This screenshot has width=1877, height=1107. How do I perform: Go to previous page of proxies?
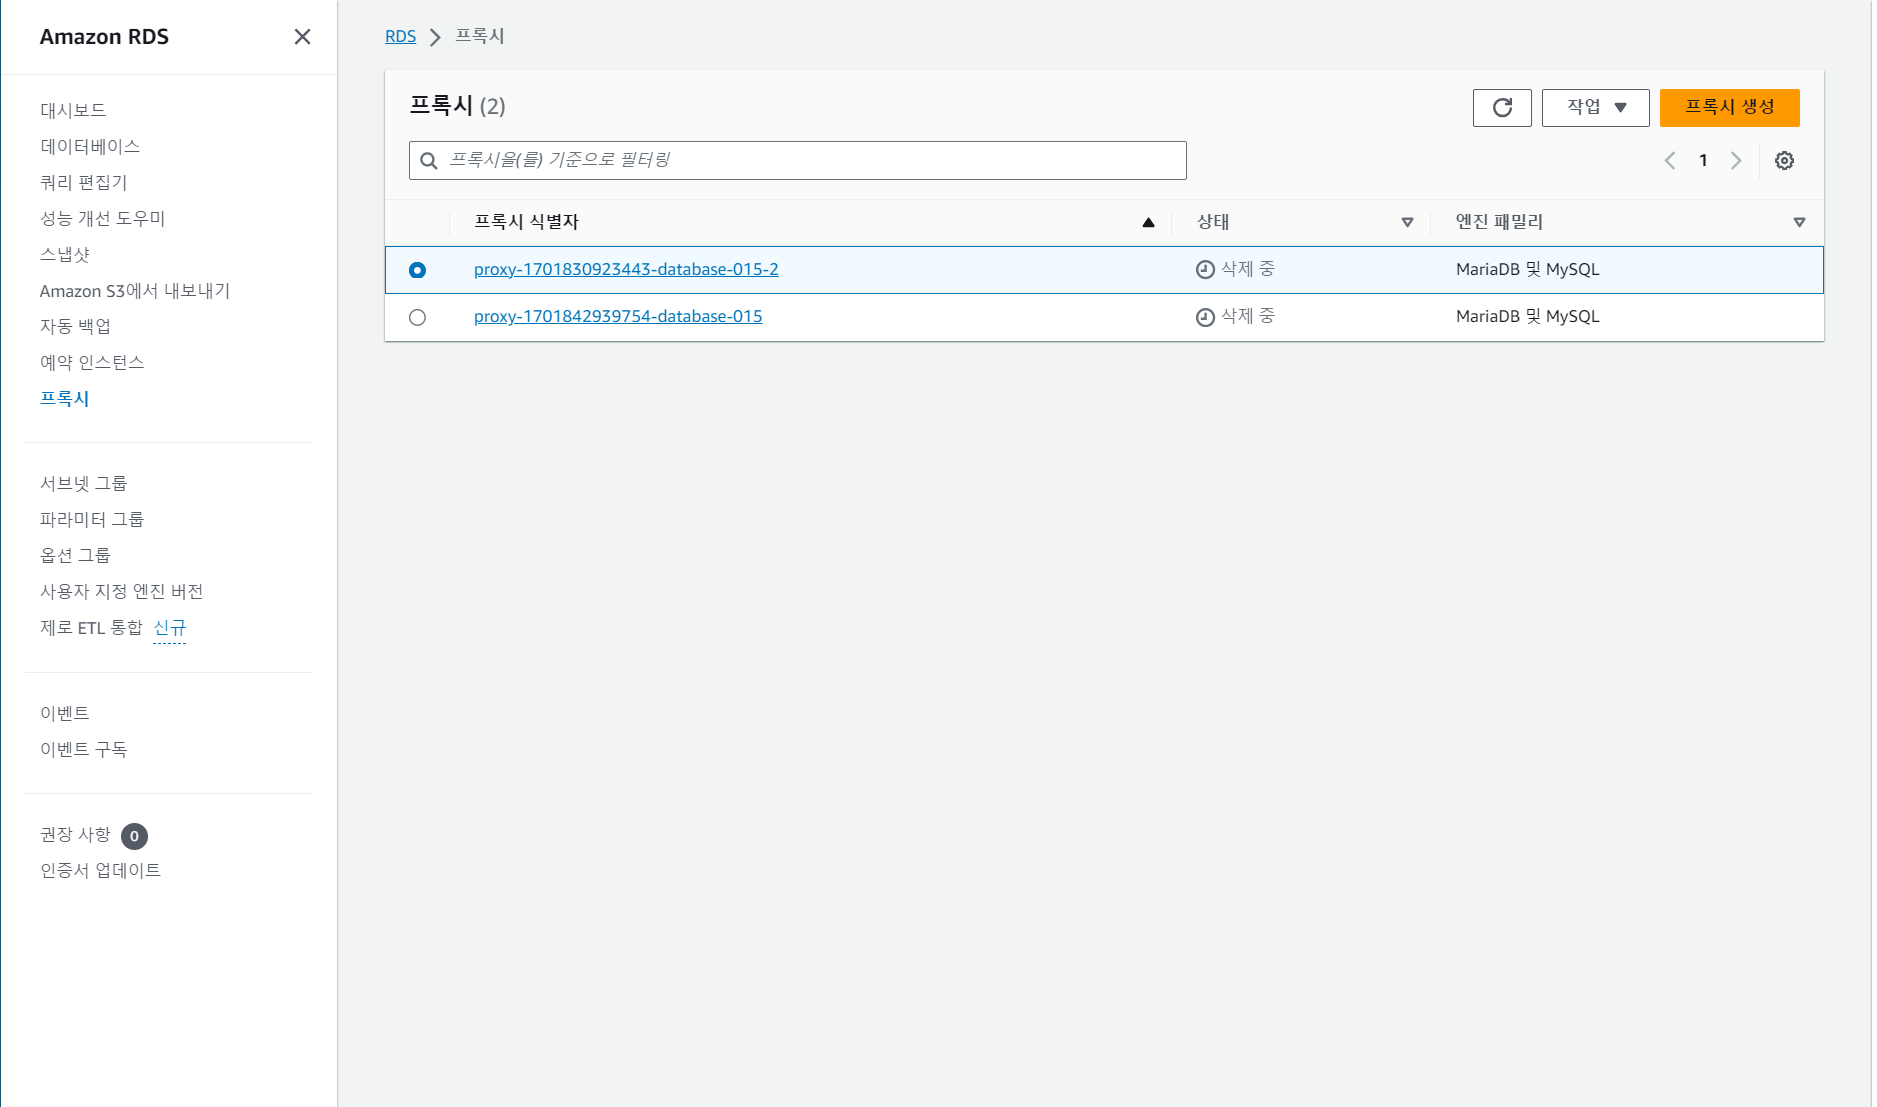[1670, 160]
